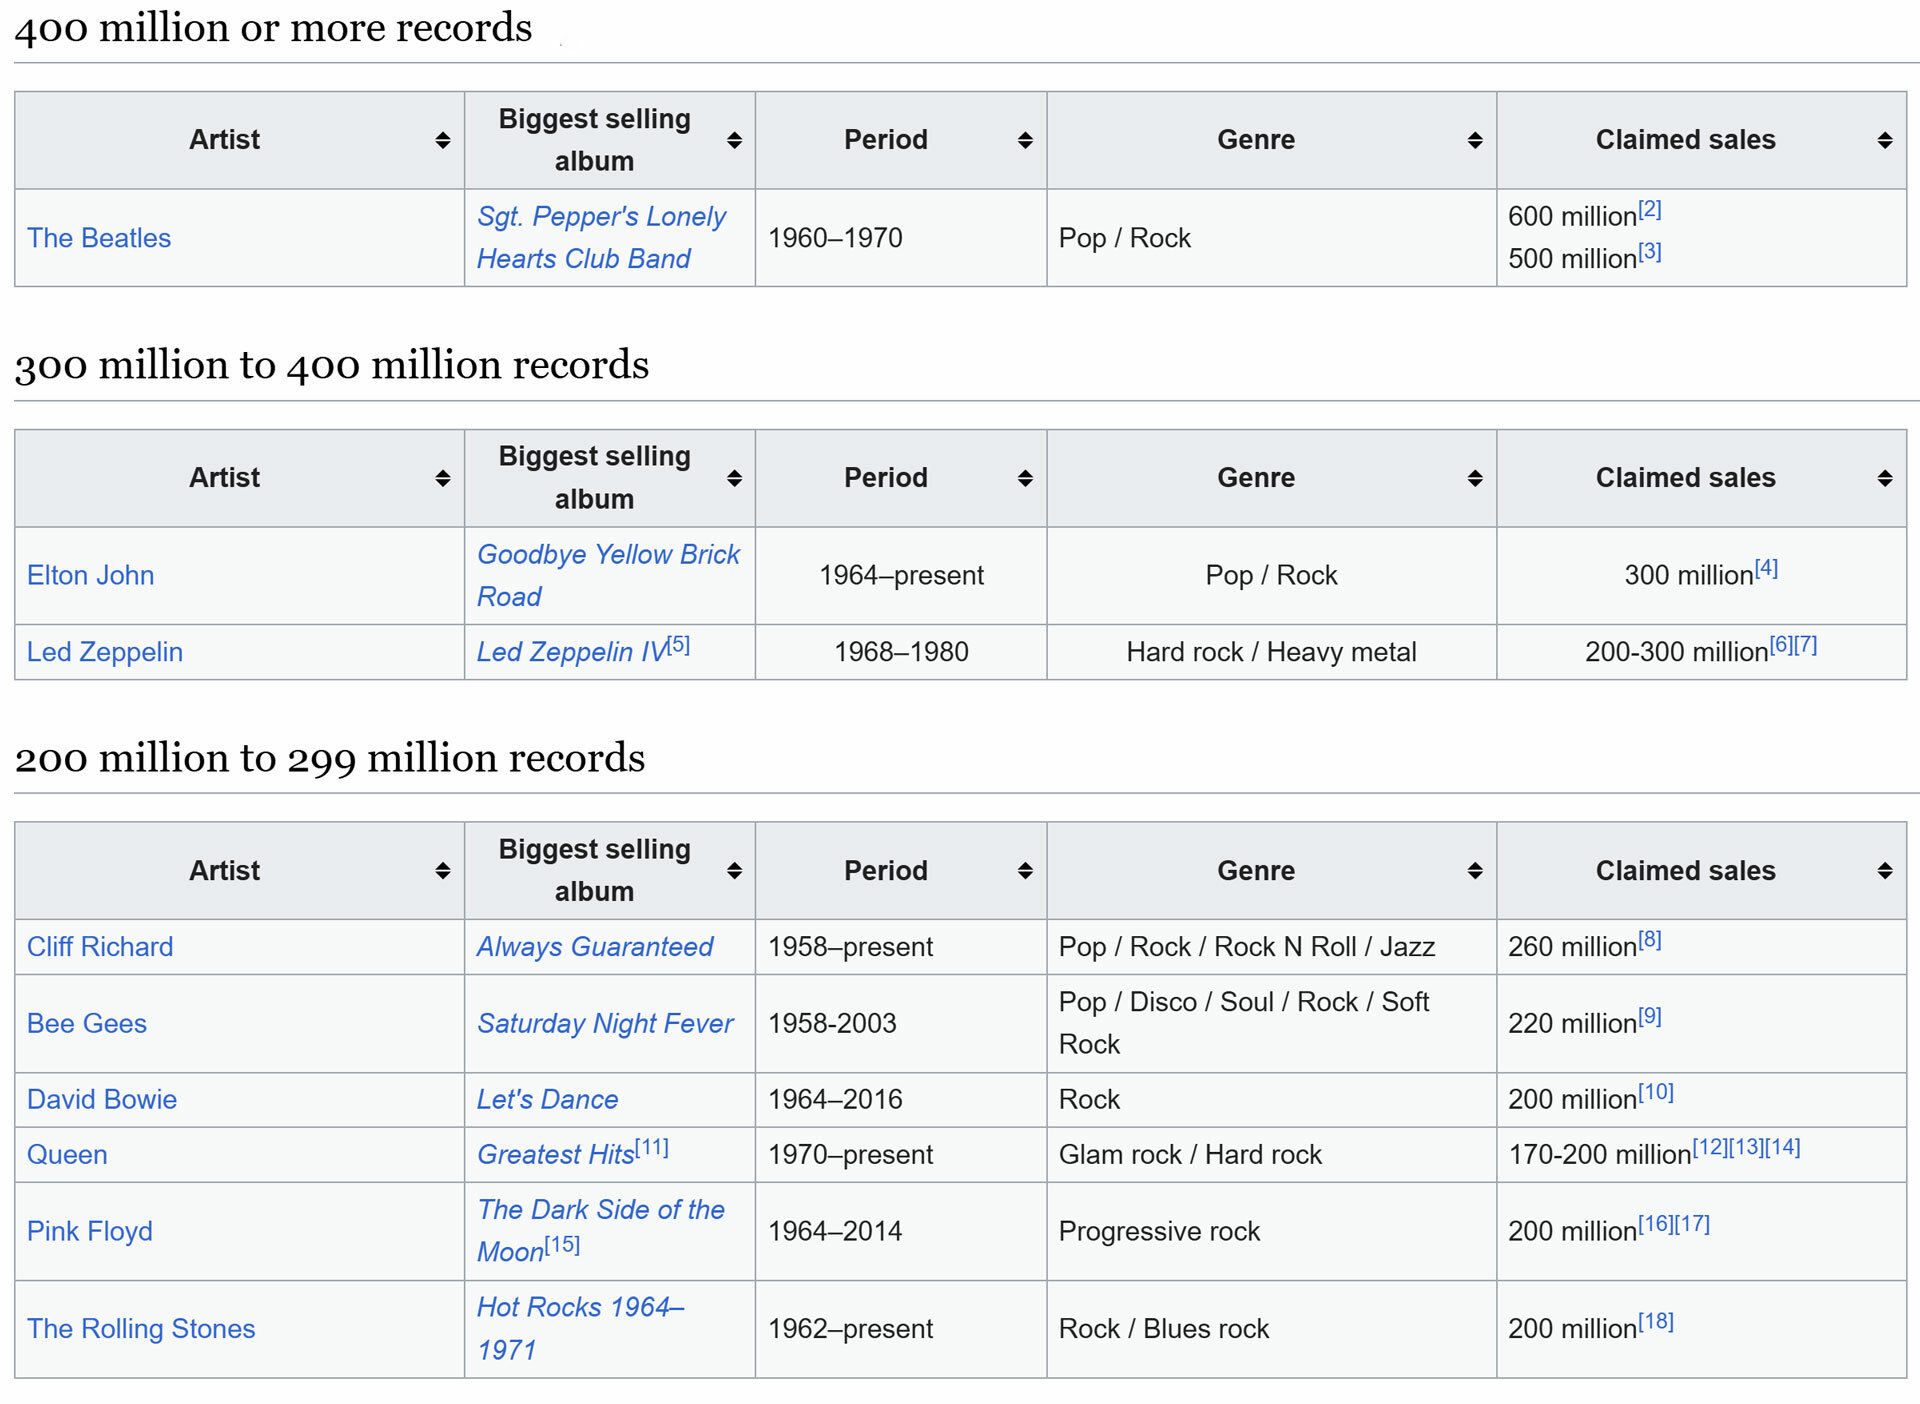Image resolution: width=1920 pixels, height=1404 pixels.
Task: Open citation [11] after Greatest Hits
Action: (x=653, y=1147)
